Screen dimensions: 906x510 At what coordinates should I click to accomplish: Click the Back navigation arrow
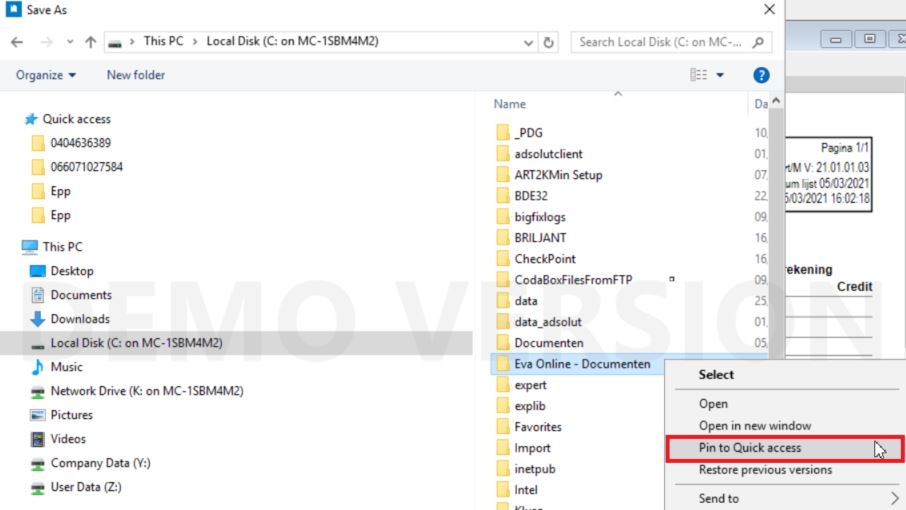pos(17,42)
